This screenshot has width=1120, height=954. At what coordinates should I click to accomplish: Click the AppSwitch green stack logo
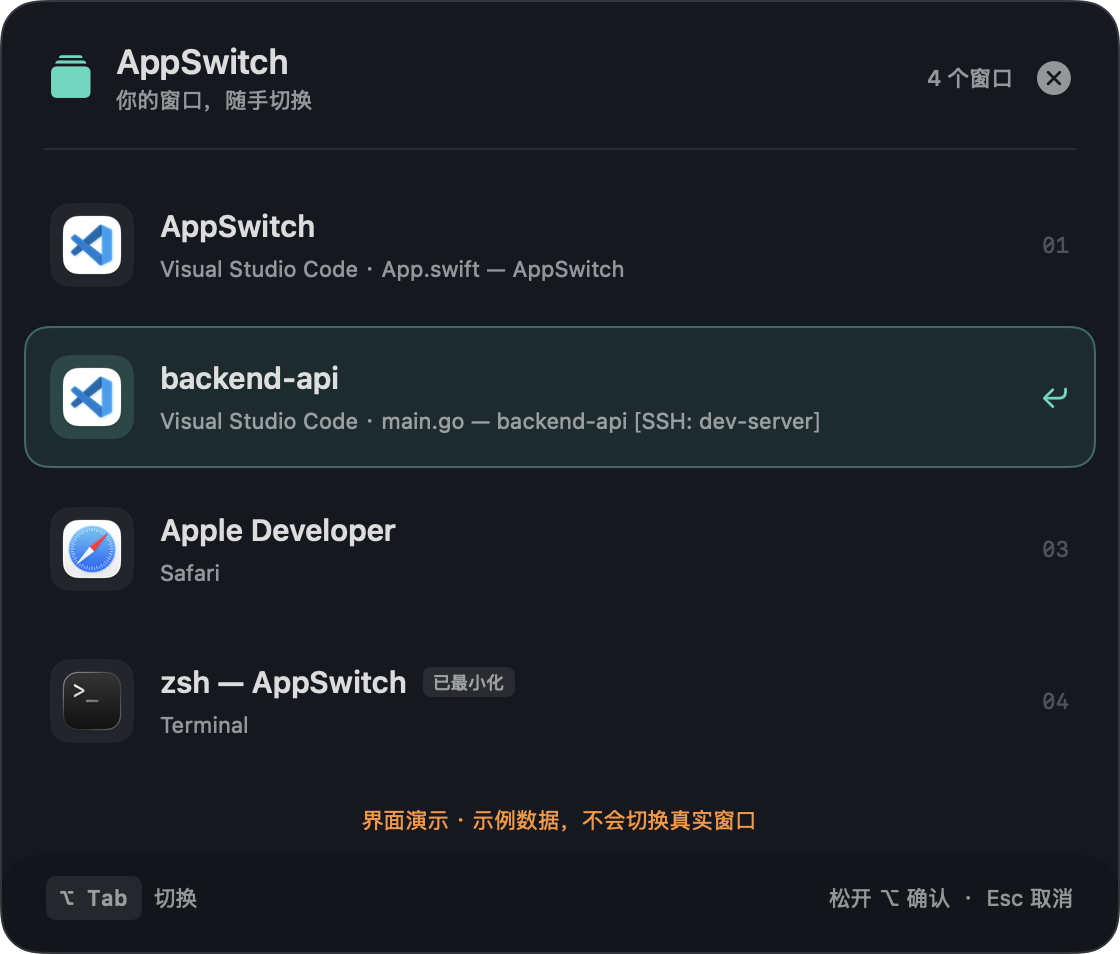click(71, 76)
